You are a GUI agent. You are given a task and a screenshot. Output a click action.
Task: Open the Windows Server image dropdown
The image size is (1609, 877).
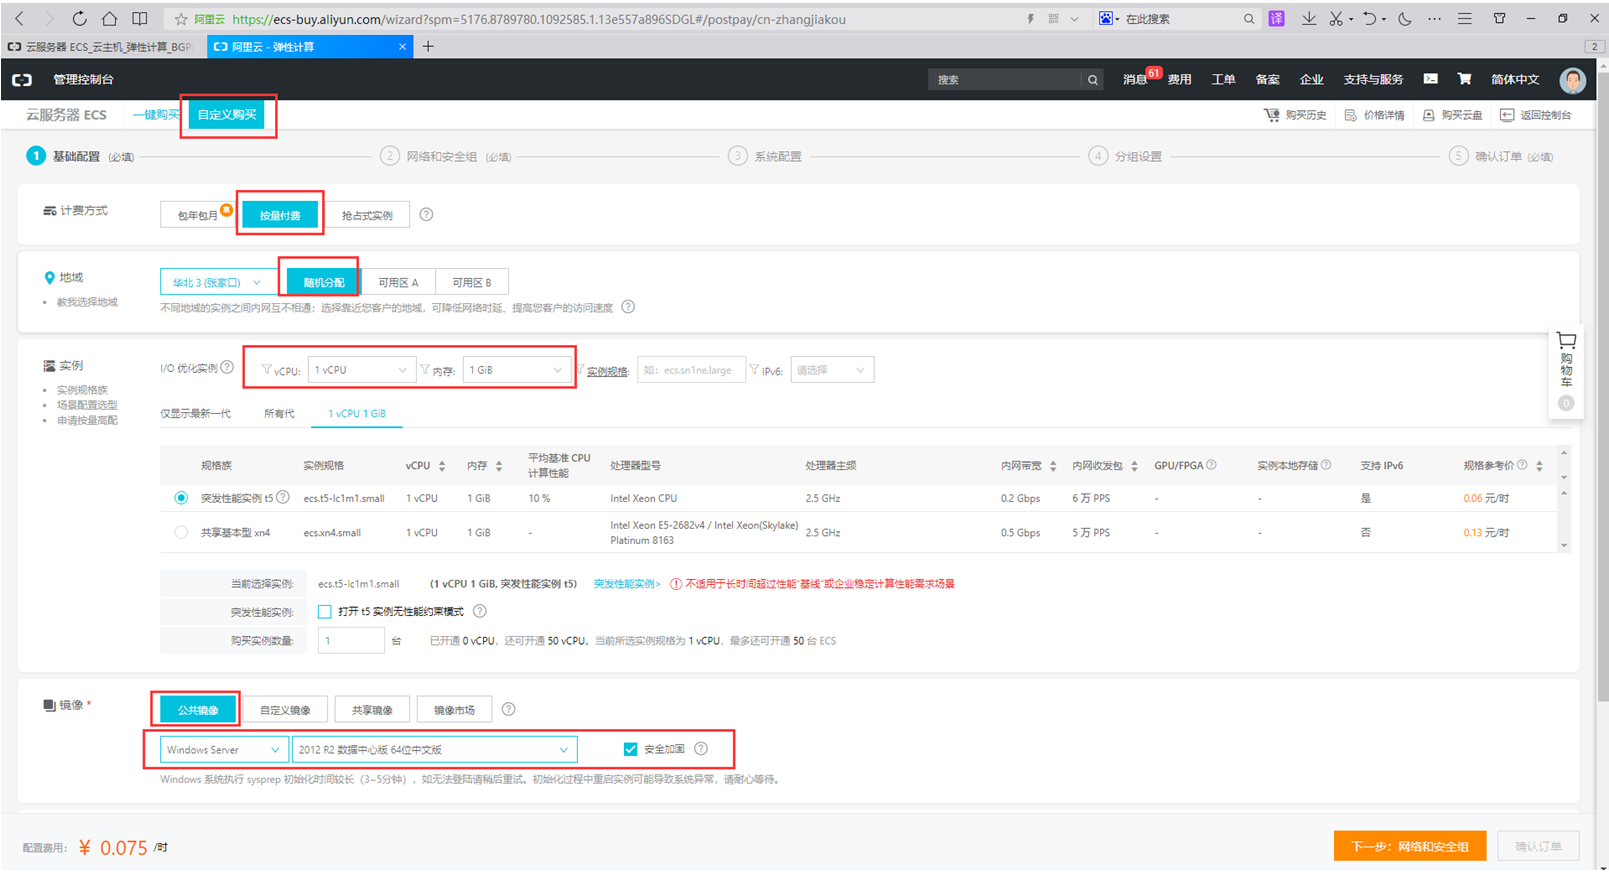(223, 750)
